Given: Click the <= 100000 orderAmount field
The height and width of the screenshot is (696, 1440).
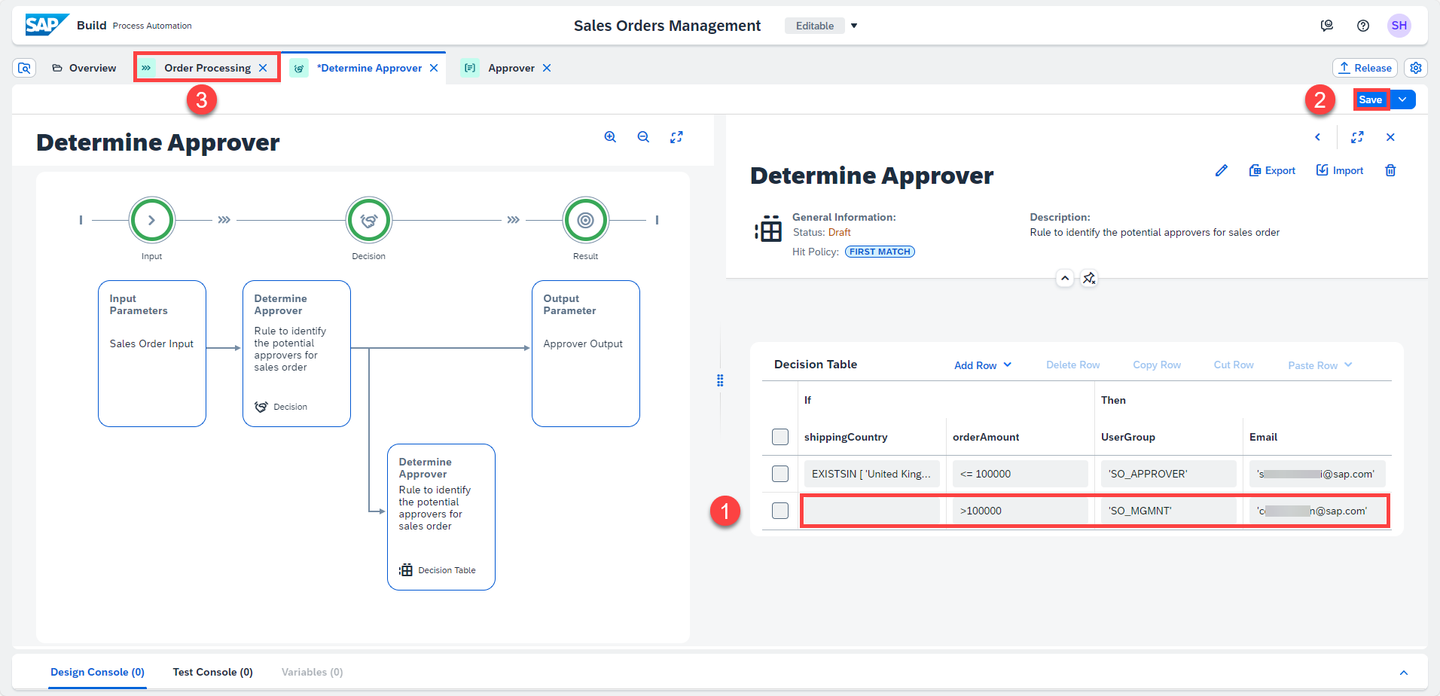Looking at the screenshot, I should (x=1019, y=474).
